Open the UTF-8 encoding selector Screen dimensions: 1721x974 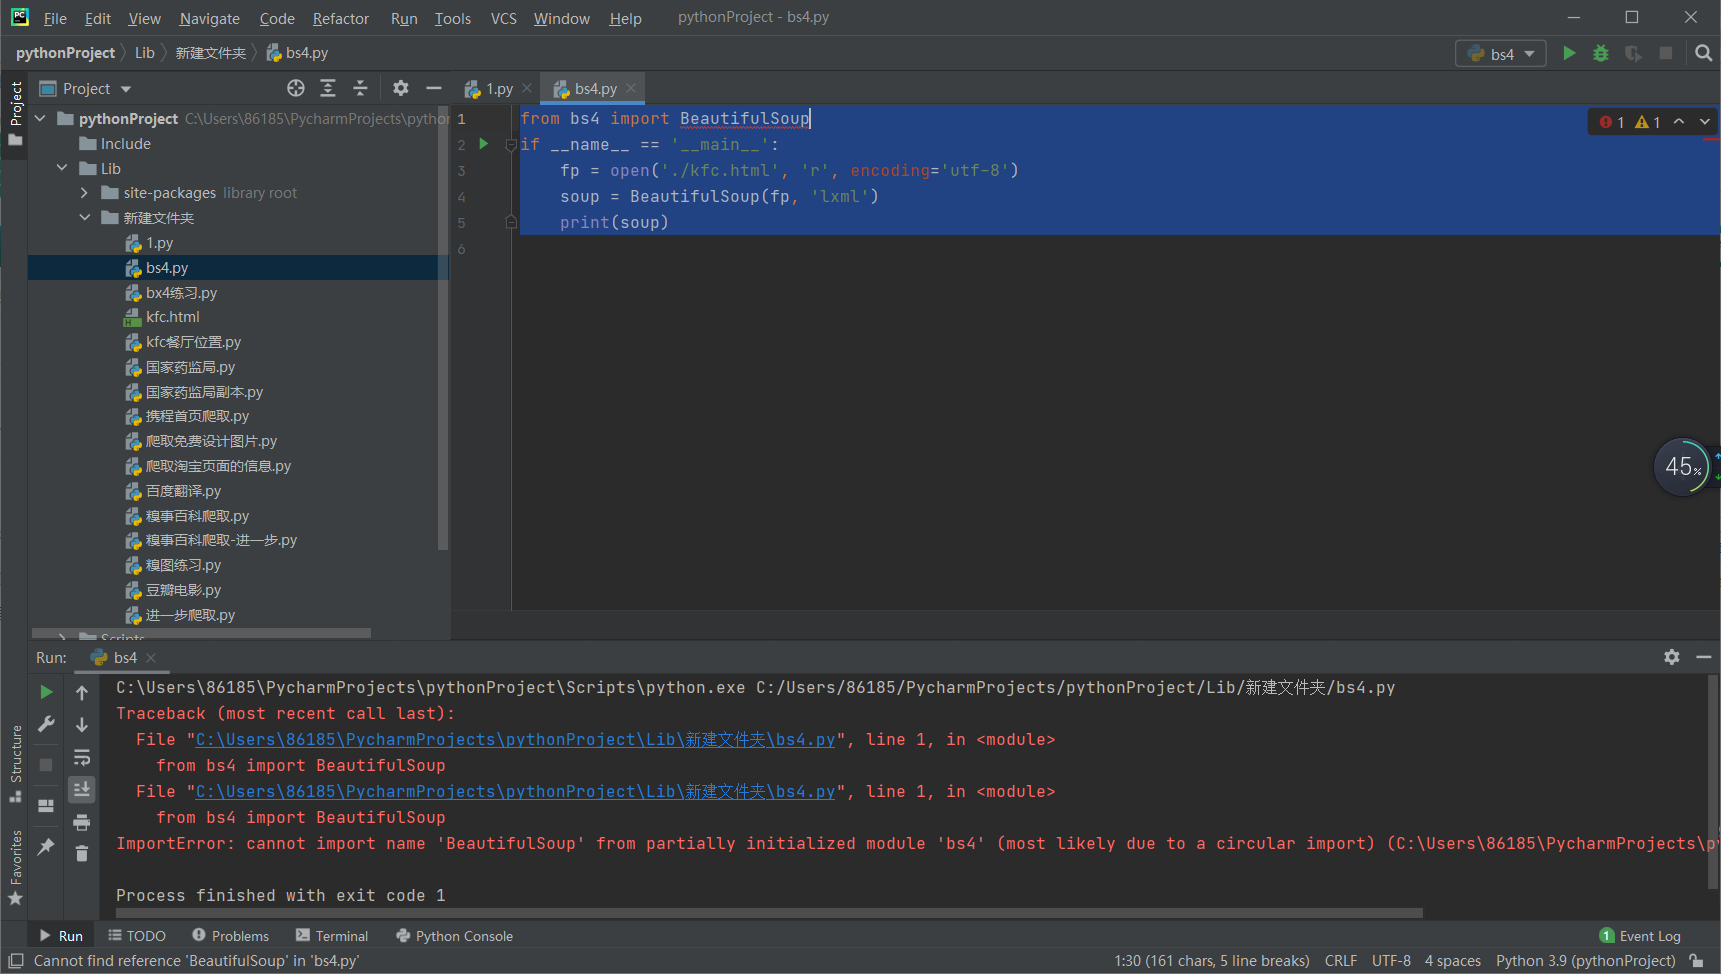(x=1391, y=961)
